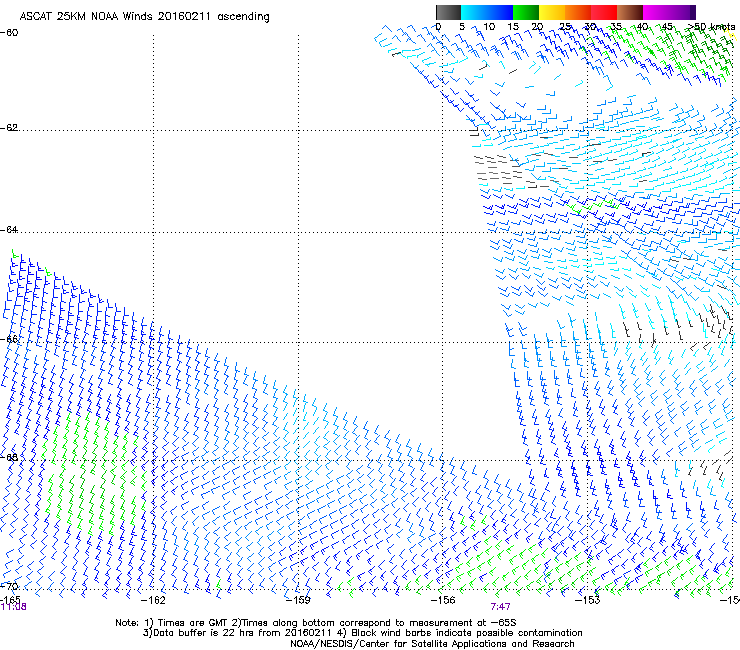
Task: Click the '-62' latitude label
Action: pos(9,128)
